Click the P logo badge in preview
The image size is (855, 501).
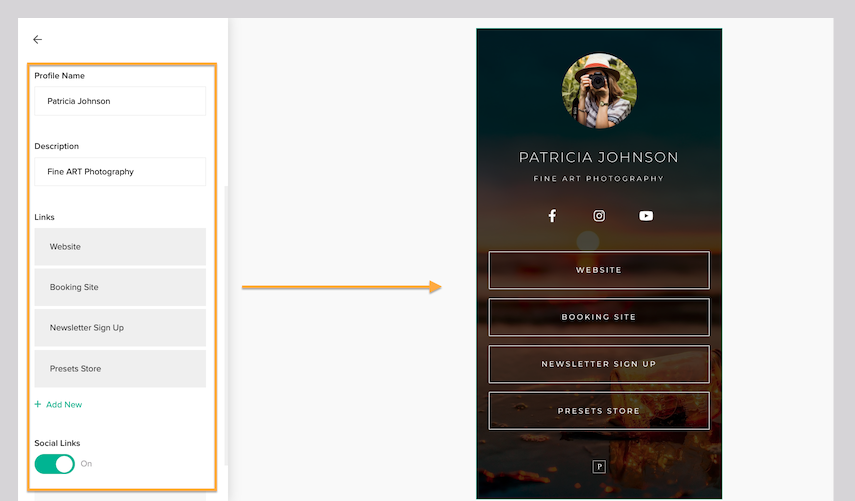(x=599, y=467)
